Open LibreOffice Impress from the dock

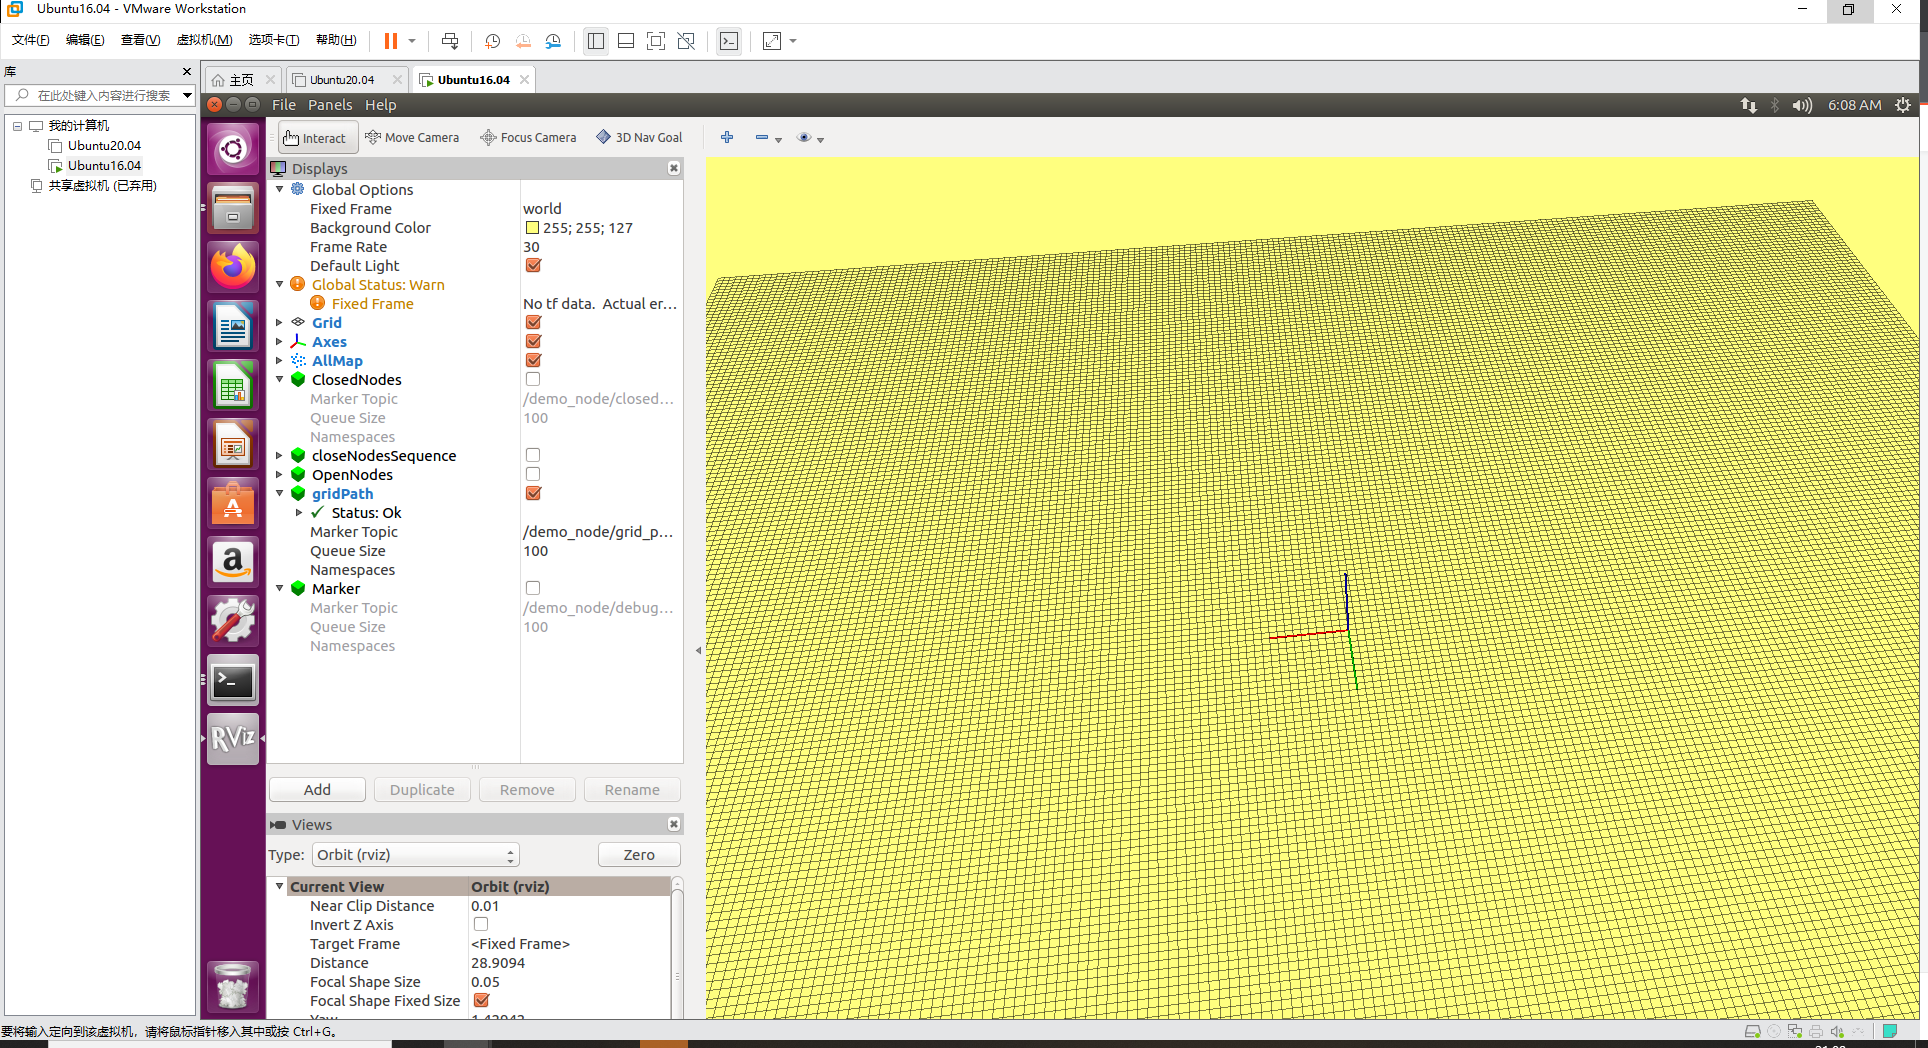(x=233, y=444)
